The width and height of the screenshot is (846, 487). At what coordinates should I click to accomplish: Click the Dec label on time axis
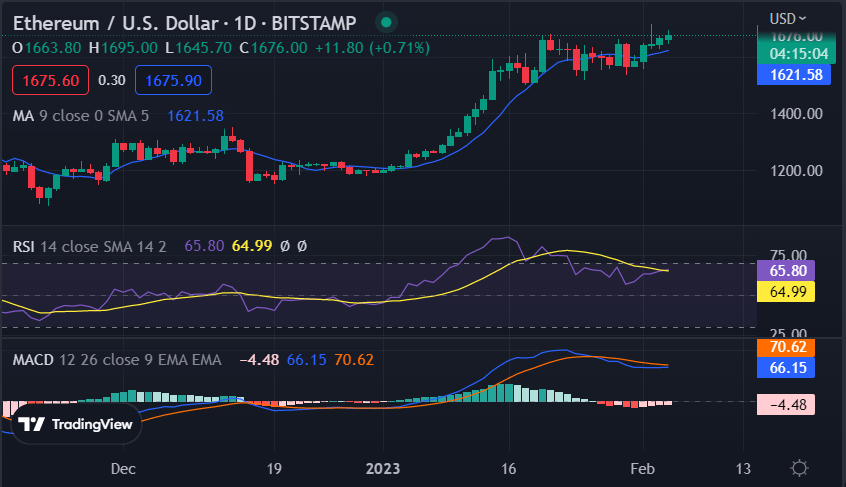(124, 468)
